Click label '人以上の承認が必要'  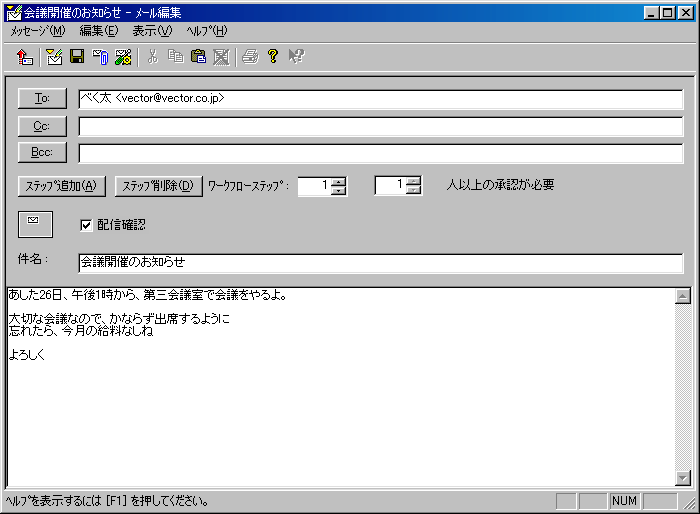coord(500,185)
